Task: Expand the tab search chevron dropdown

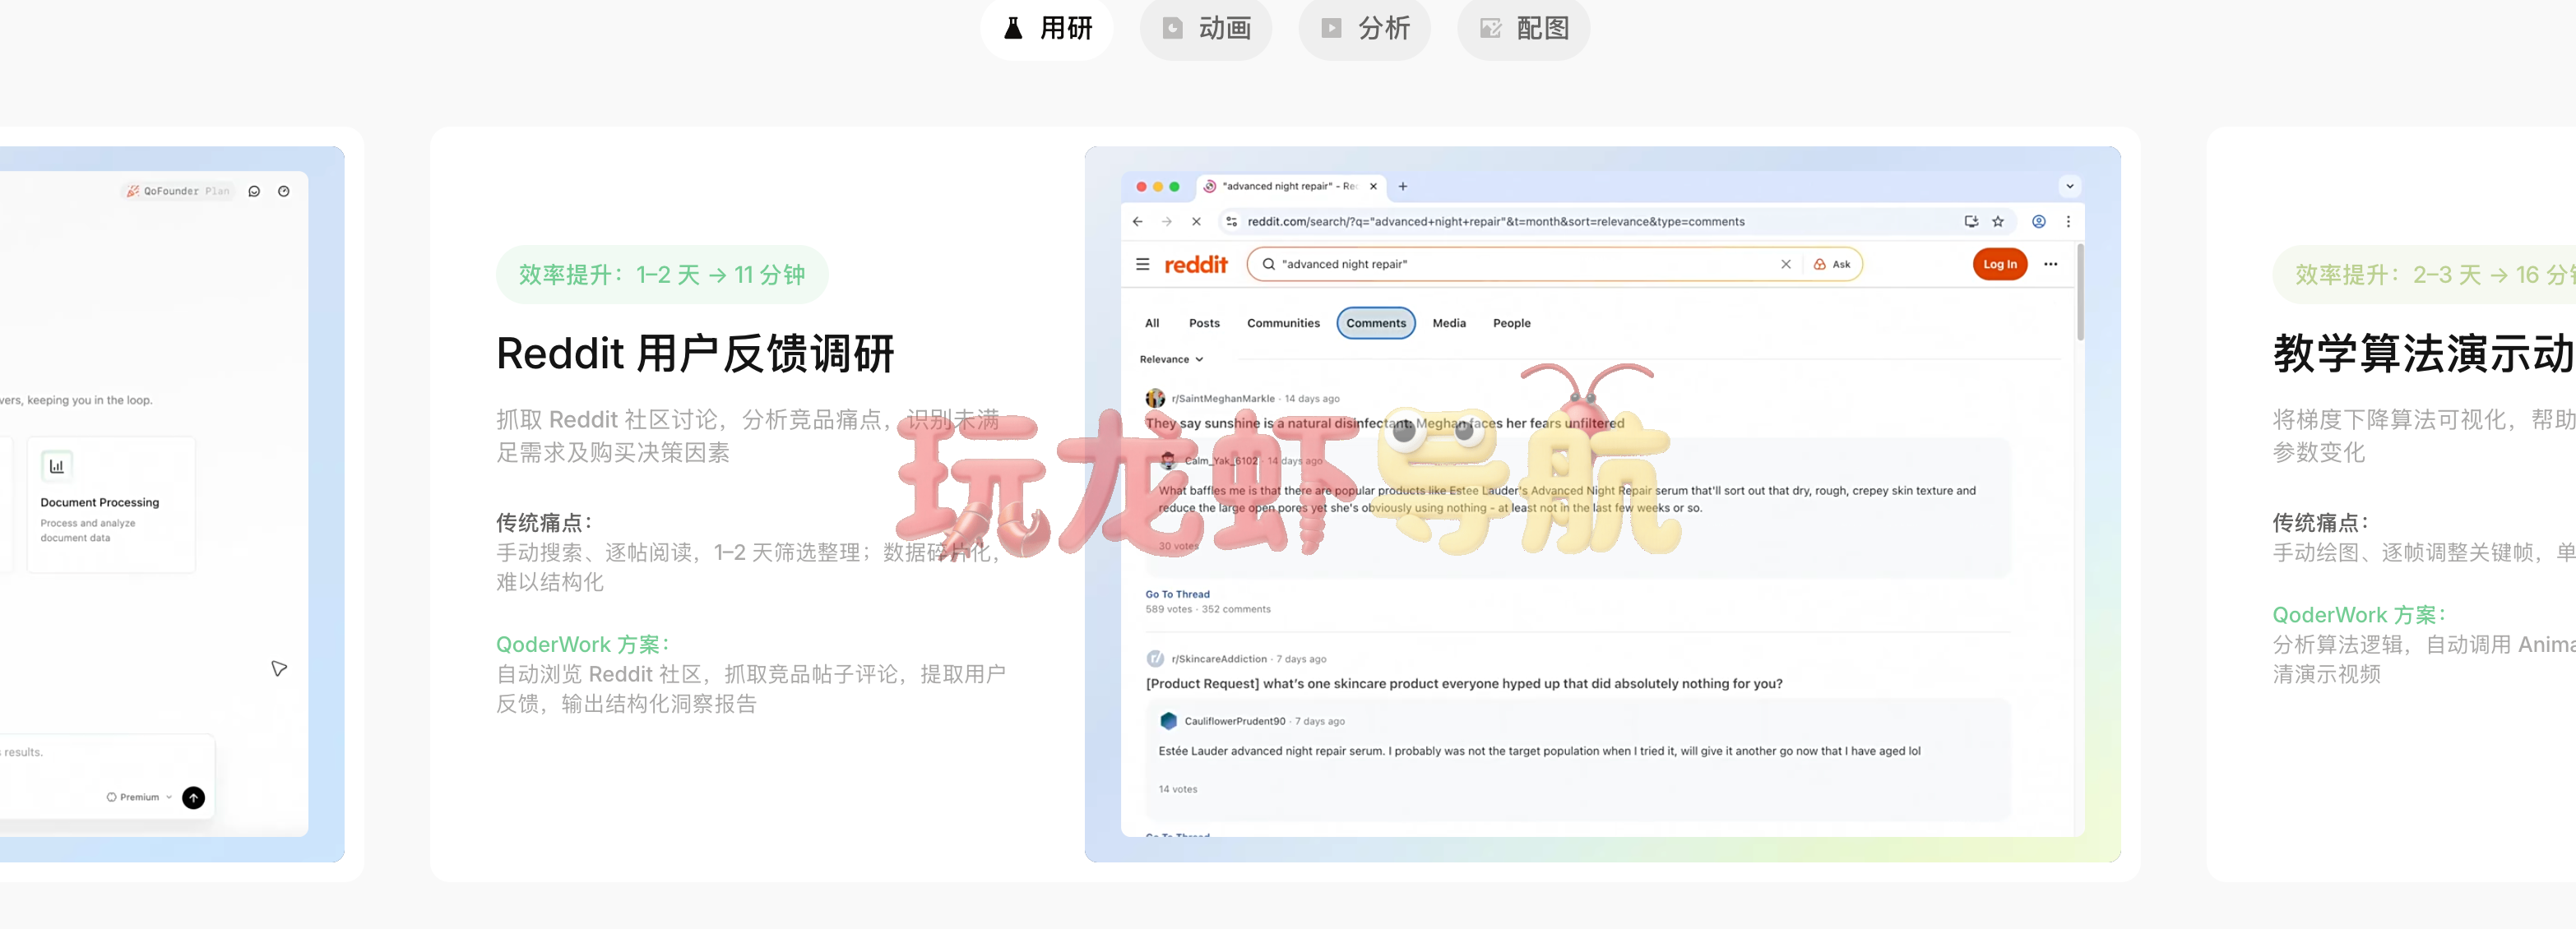Action: click(2070, 186)
